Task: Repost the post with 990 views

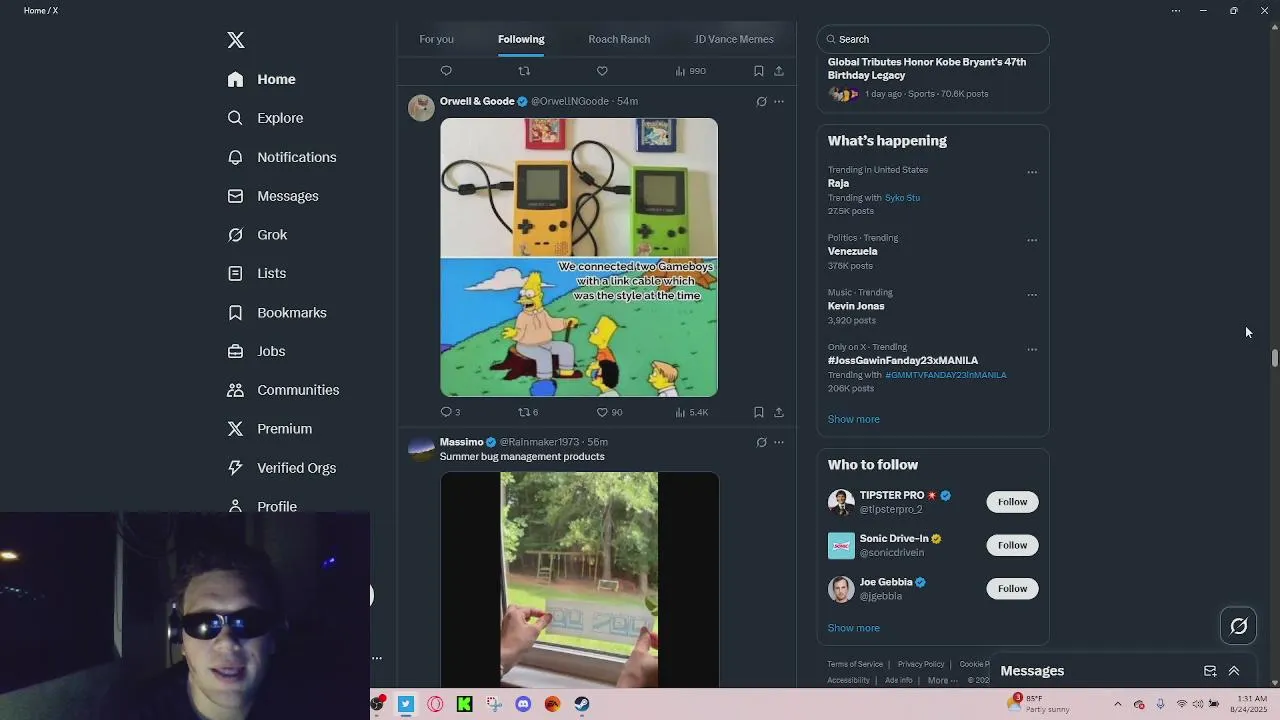Action: pyautogui.click(x=524, y=71)
